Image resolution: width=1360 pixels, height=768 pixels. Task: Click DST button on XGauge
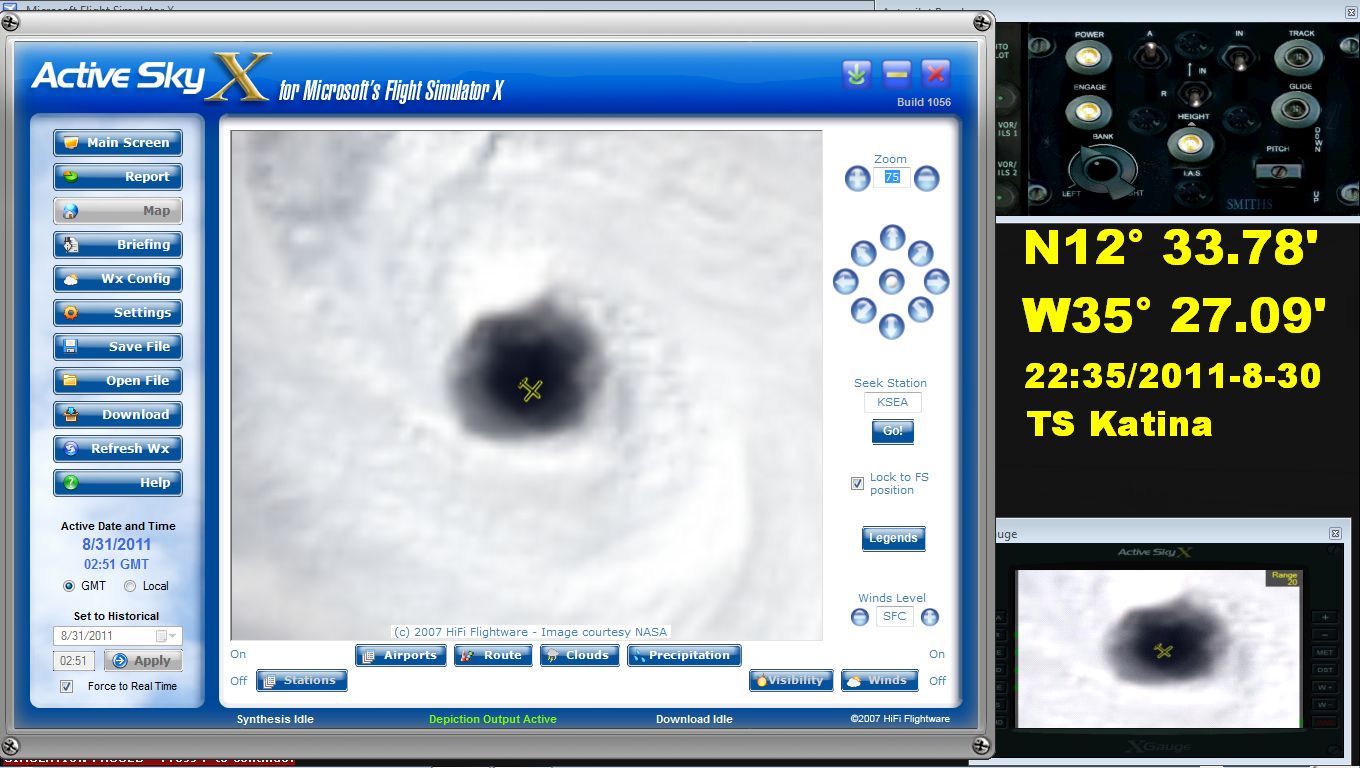[1324, 670]
